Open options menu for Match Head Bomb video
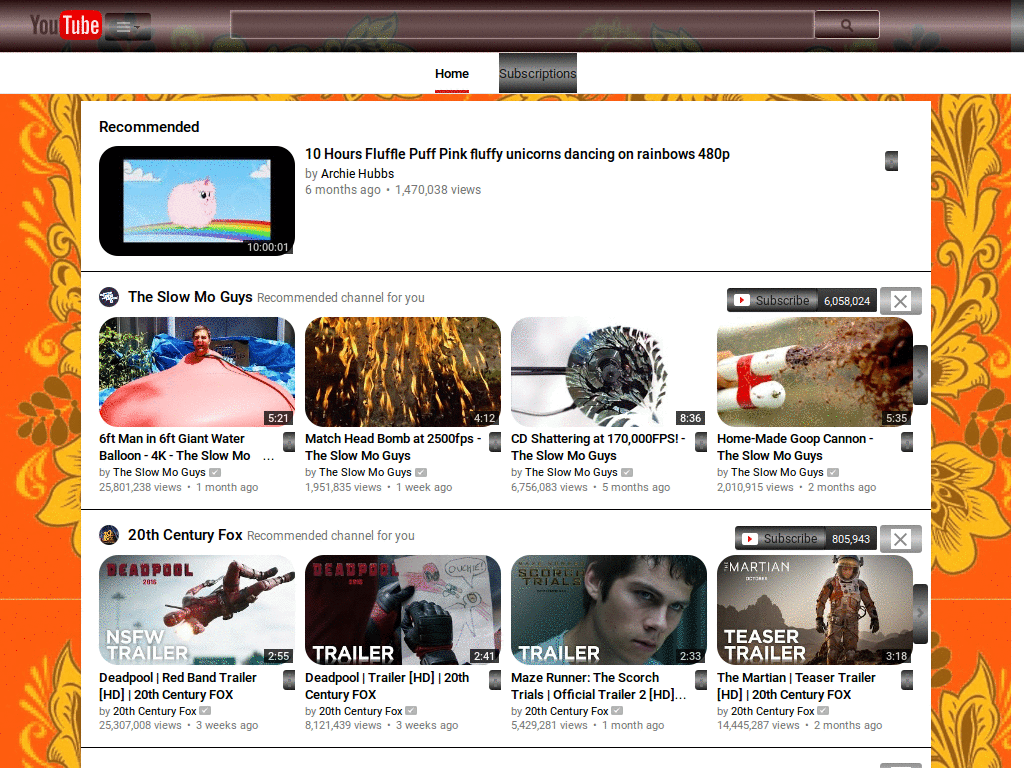Image resolution: width=1024 pixels, height=768 pixels. pos(495,442)
